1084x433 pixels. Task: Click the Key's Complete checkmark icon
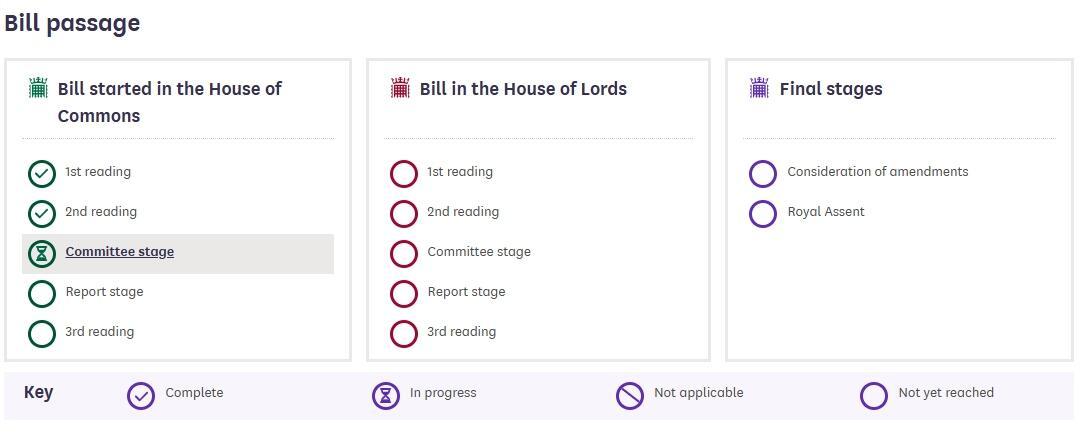(x=141, y=396)
